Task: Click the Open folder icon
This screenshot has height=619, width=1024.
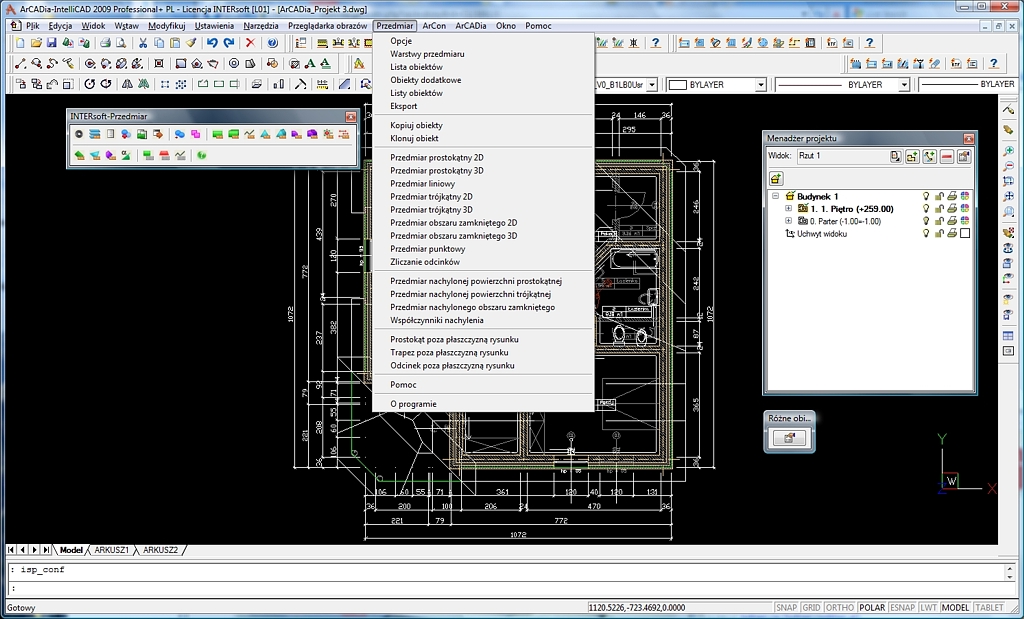Action: (x=36, y=43)
